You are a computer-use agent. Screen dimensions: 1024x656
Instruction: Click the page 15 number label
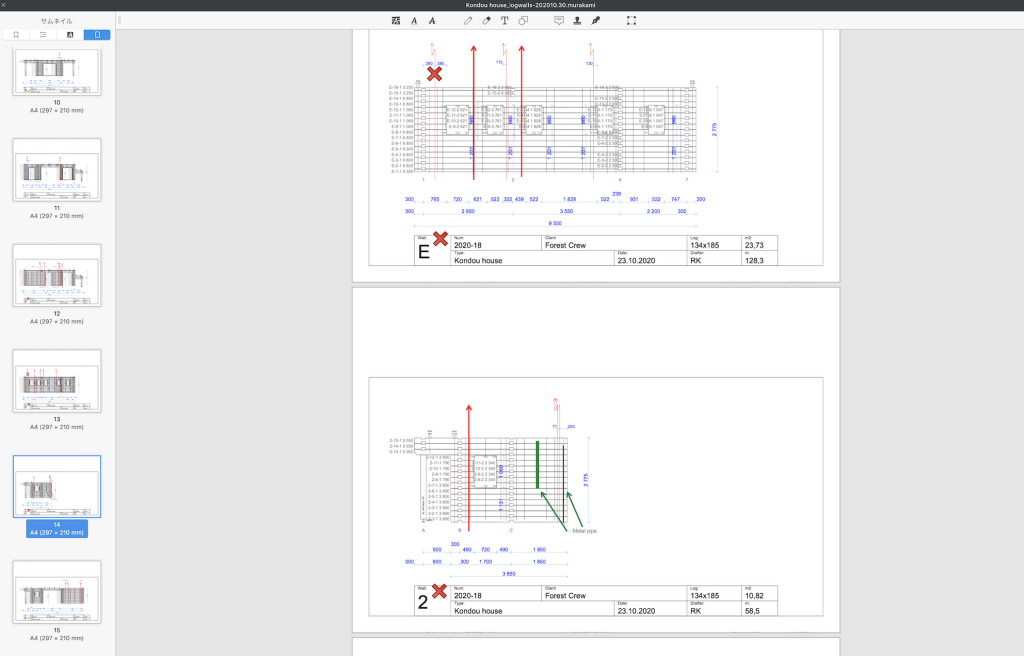coord(57,631)
